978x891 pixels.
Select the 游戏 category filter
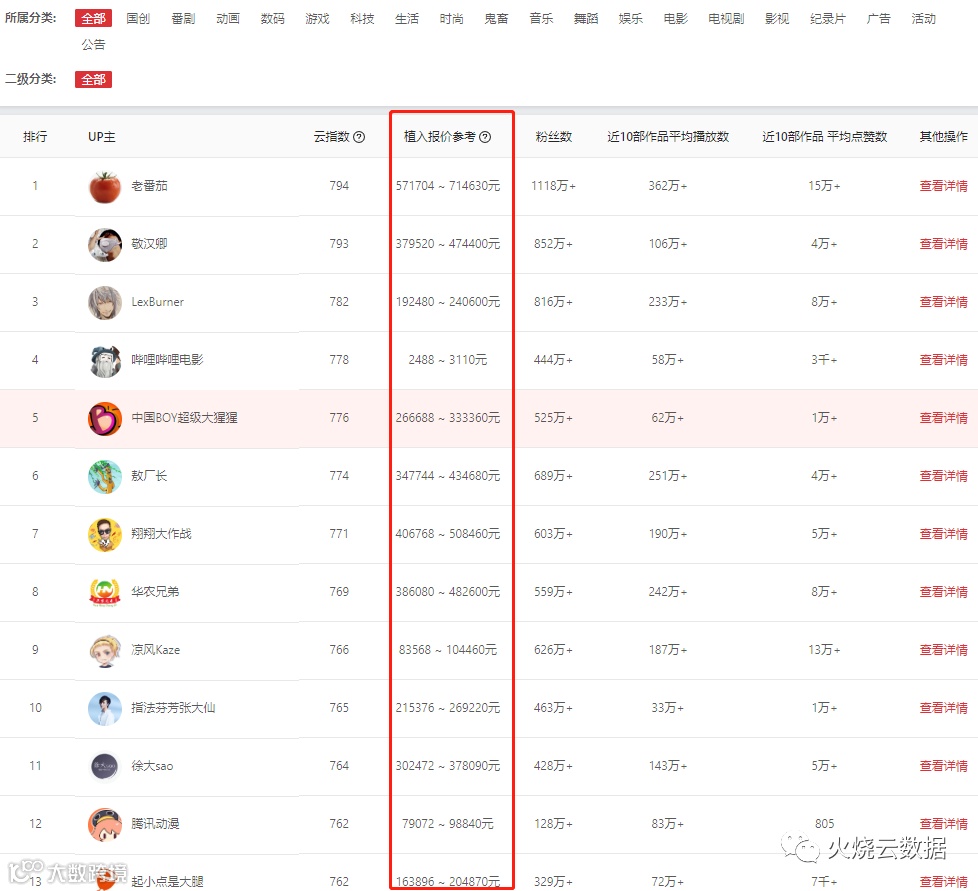(317, 19)
